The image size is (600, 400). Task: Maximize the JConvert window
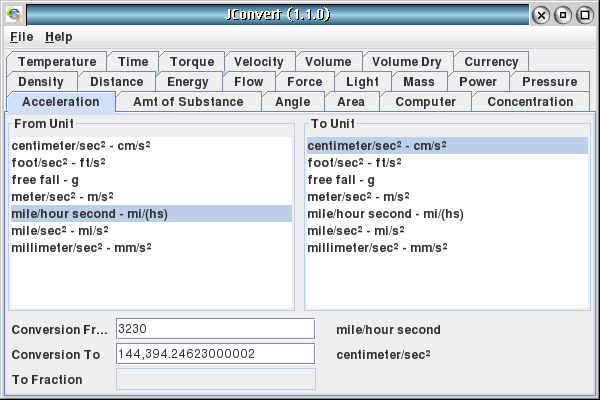(x=585, y=15)
